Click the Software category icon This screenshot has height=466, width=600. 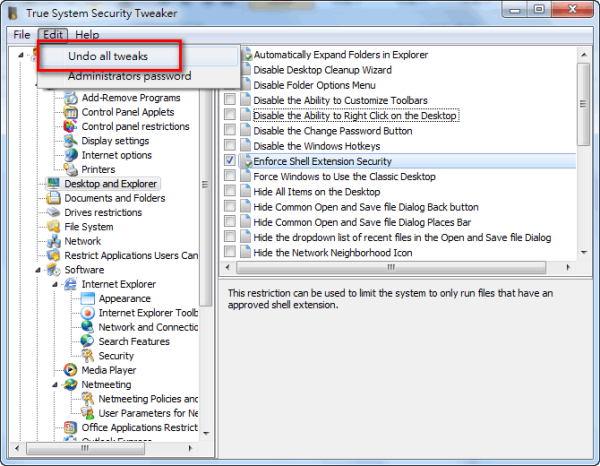pyautogui.click(x=53, y=270)
